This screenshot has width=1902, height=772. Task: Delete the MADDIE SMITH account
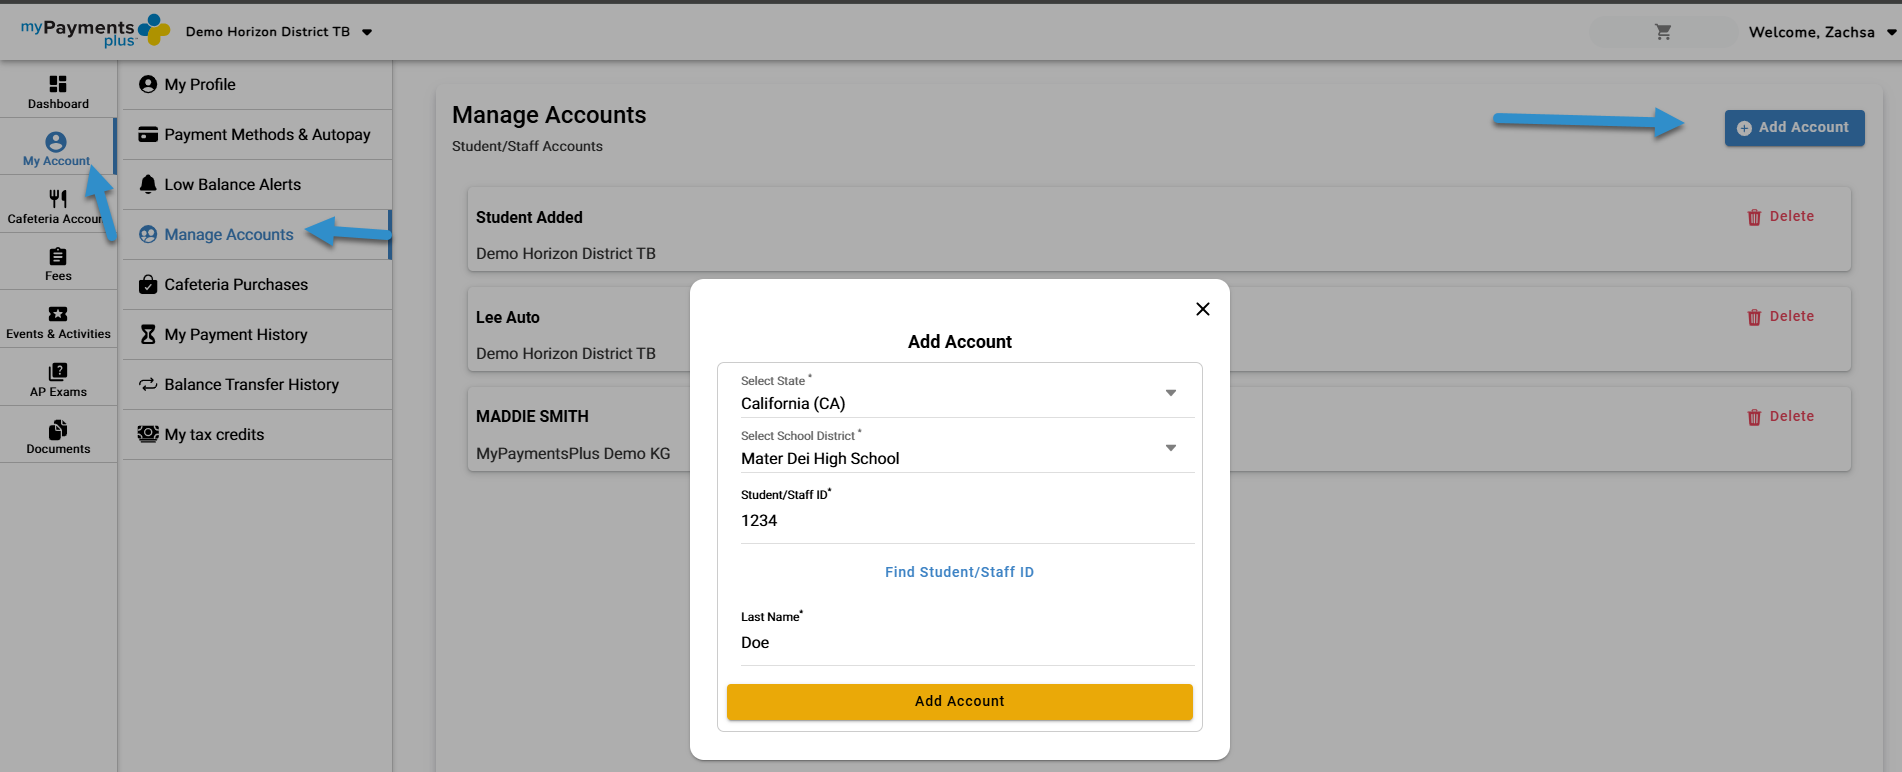[1780, 417]
